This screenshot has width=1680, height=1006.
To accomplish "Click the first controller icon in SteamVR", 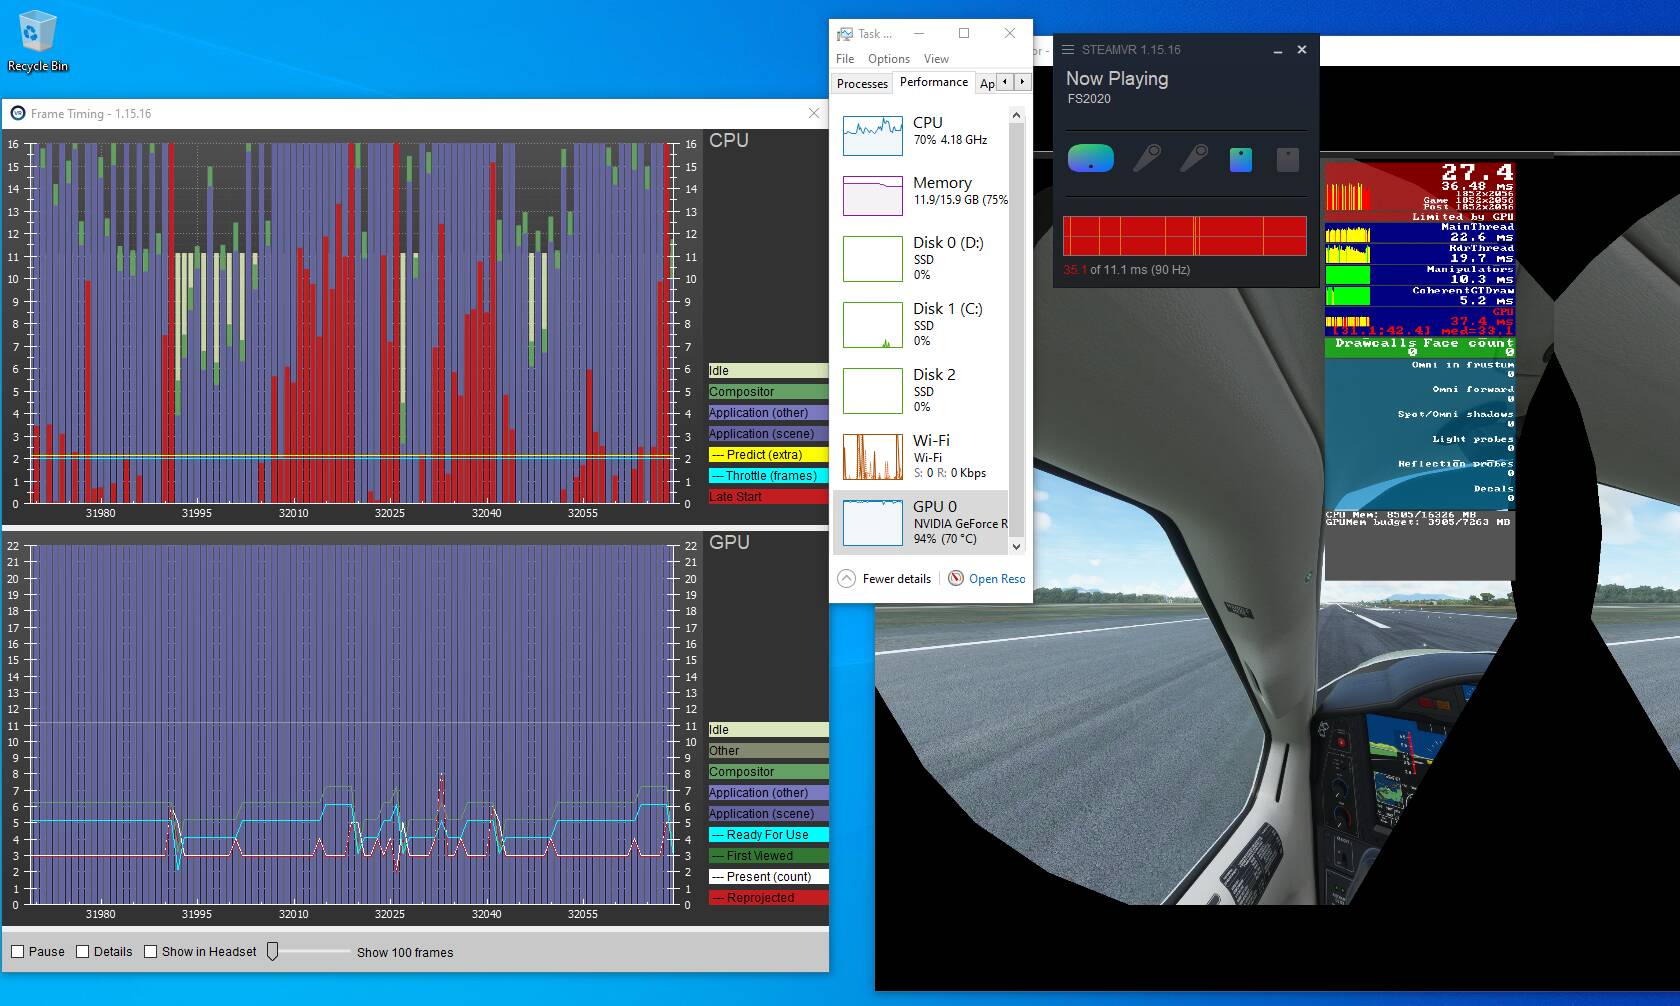I will click(1147, 158).
